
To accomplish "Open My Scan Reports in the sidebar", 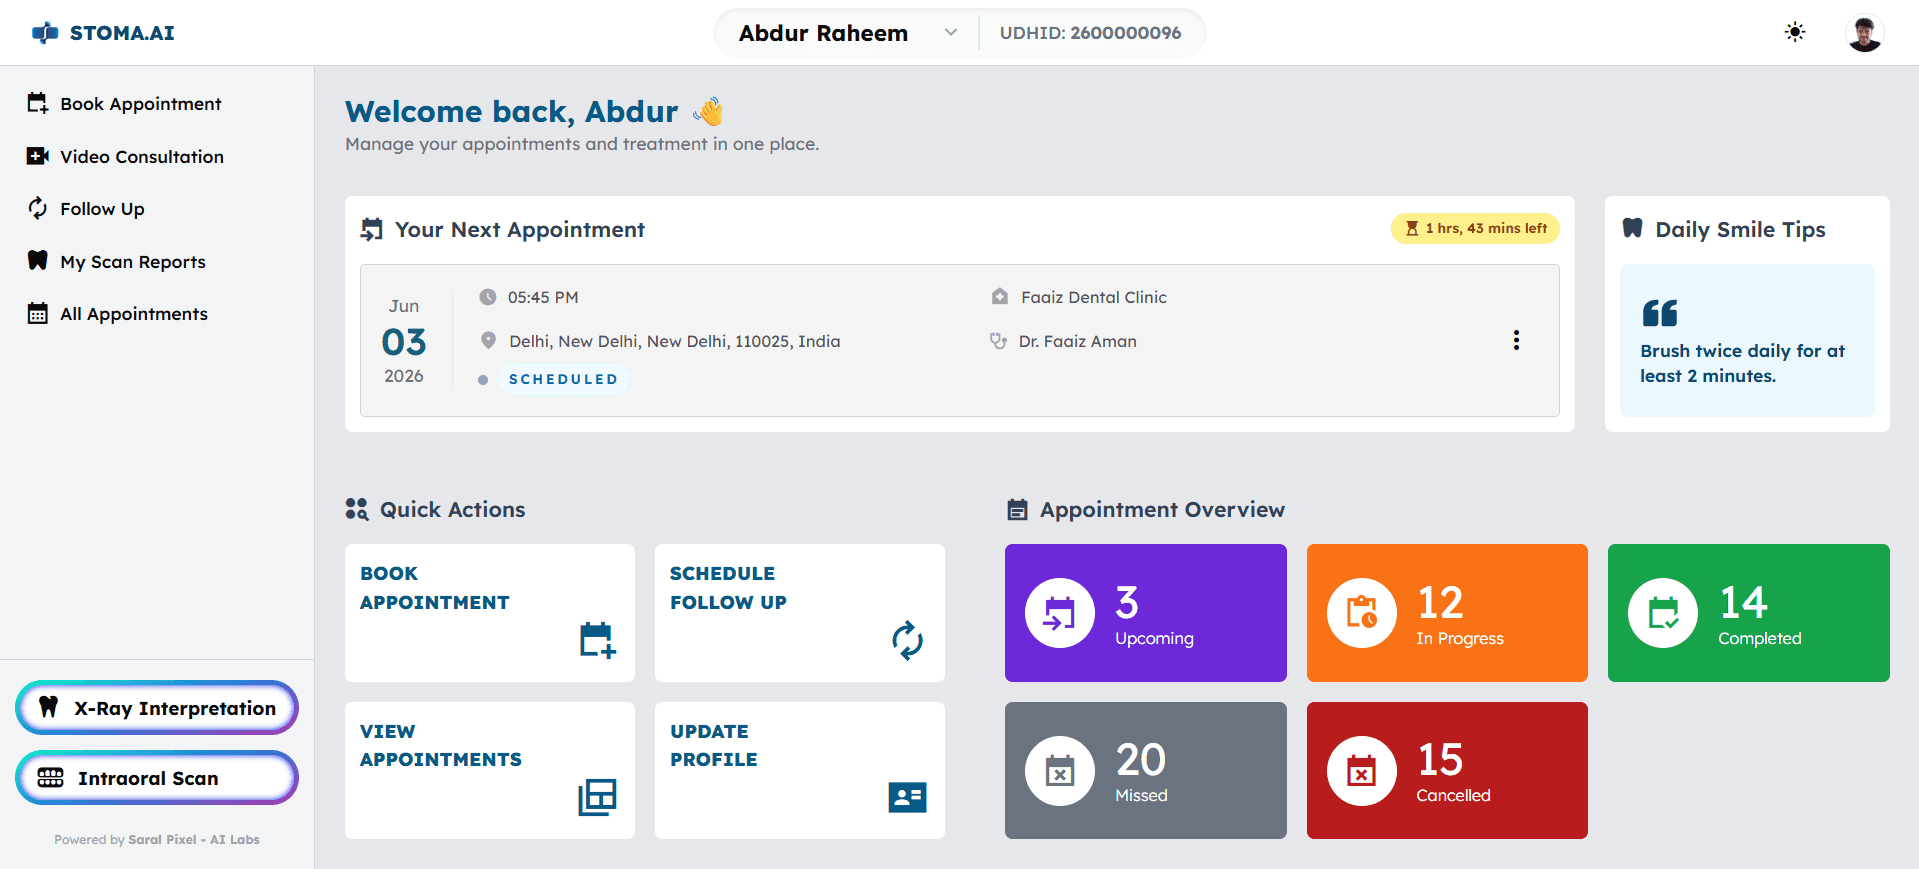I will (x=157, y=262).
